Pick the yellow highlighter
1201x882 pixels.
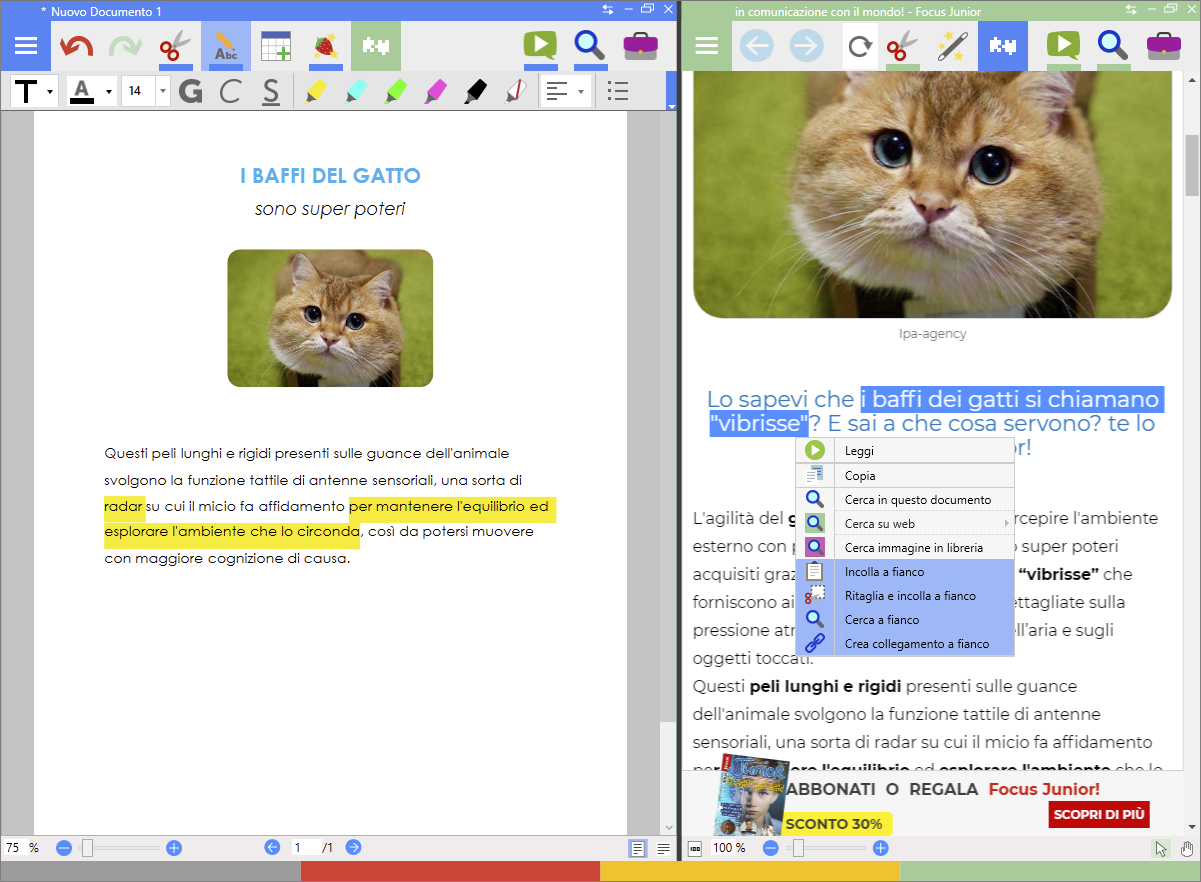[x=316, y=92]
